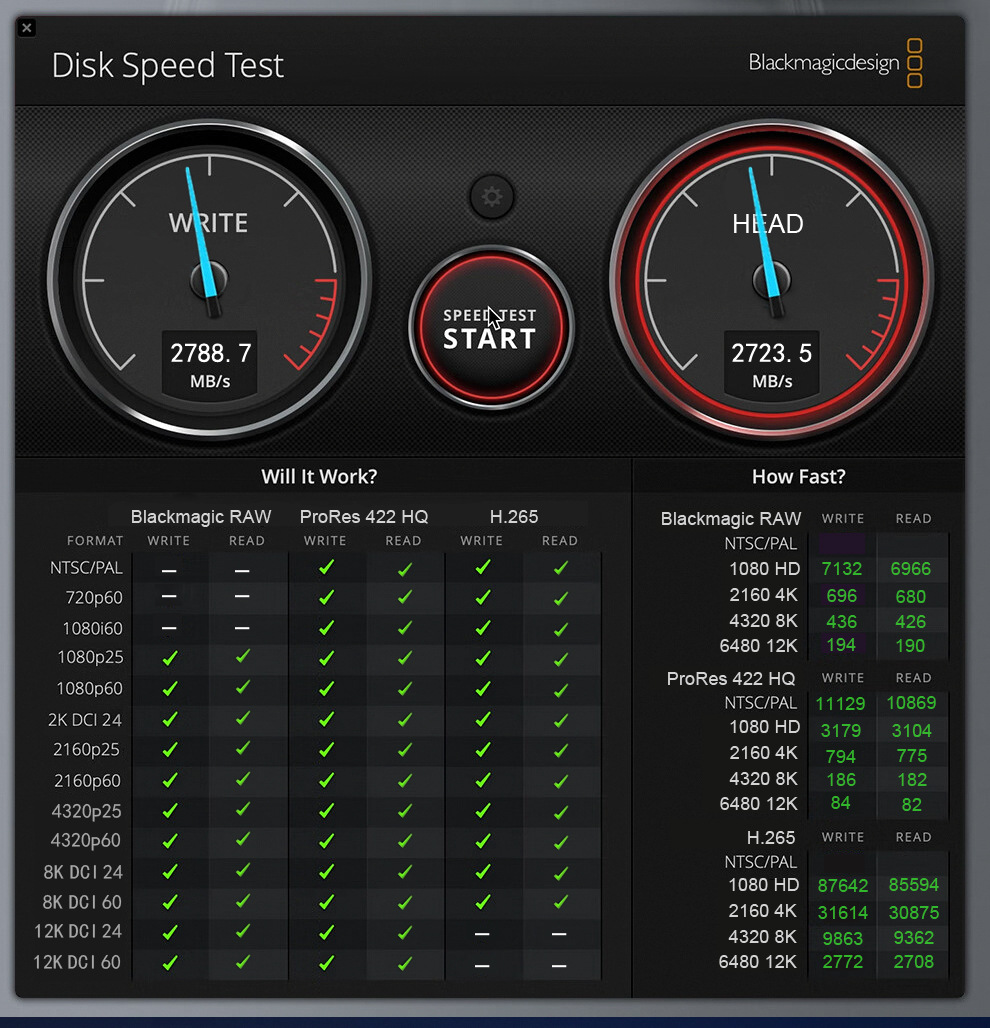Viewport: 990px width, 1028px height.
Task: Select the 4320p25 format row label
Action: [87, 812]
